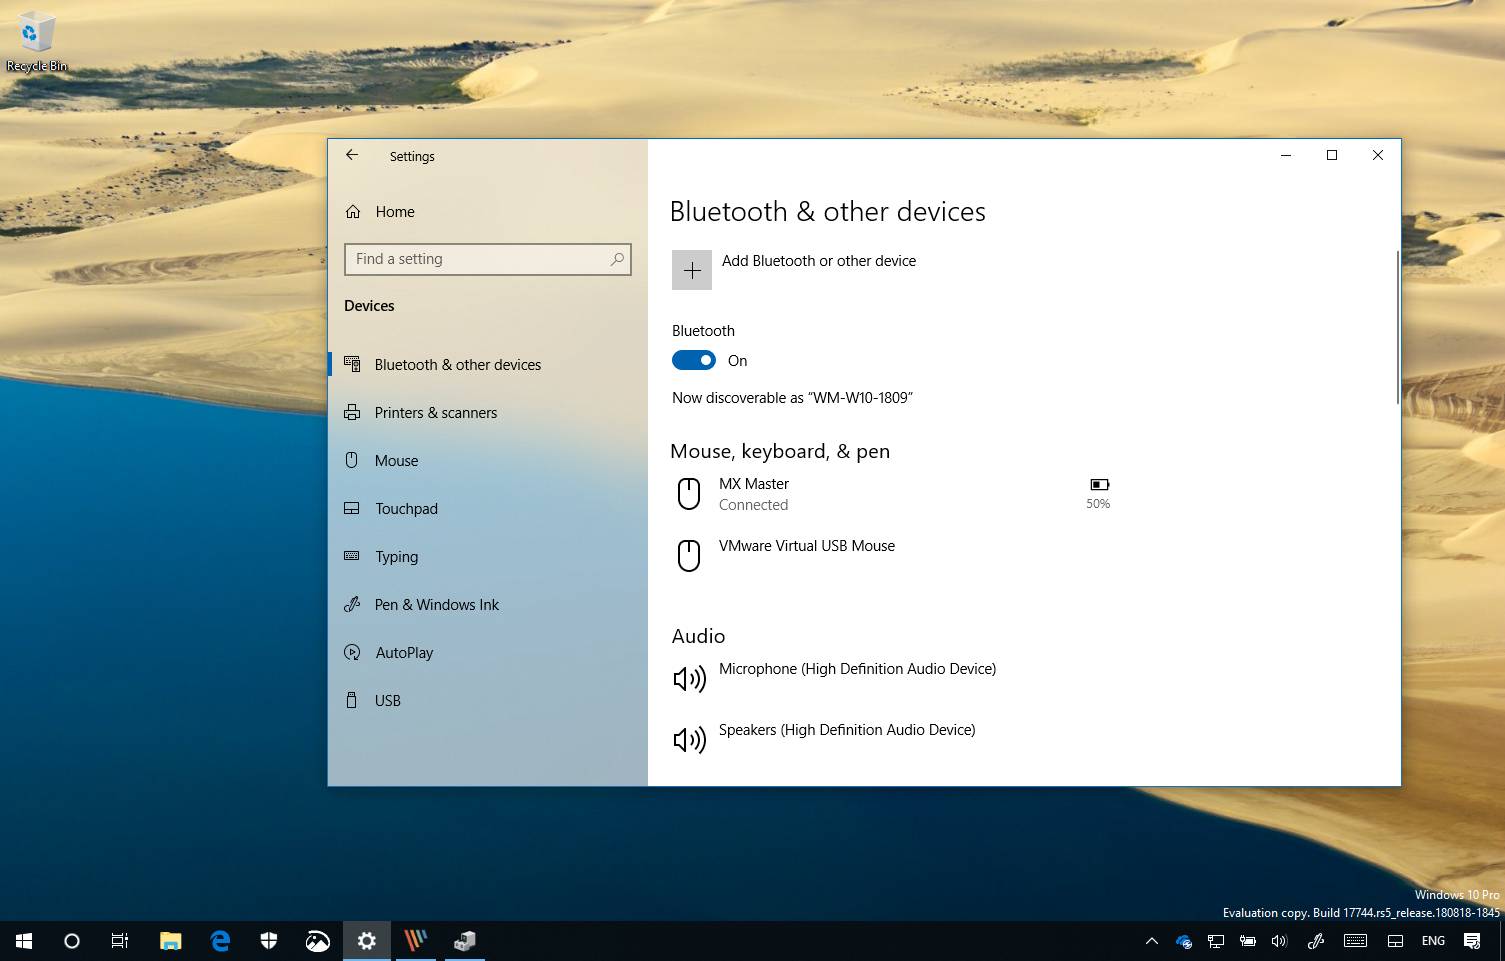This screenshot has width=1505, height=961.
Task: Select the Microphone audio device icon
Action: (x=690, y=679)
